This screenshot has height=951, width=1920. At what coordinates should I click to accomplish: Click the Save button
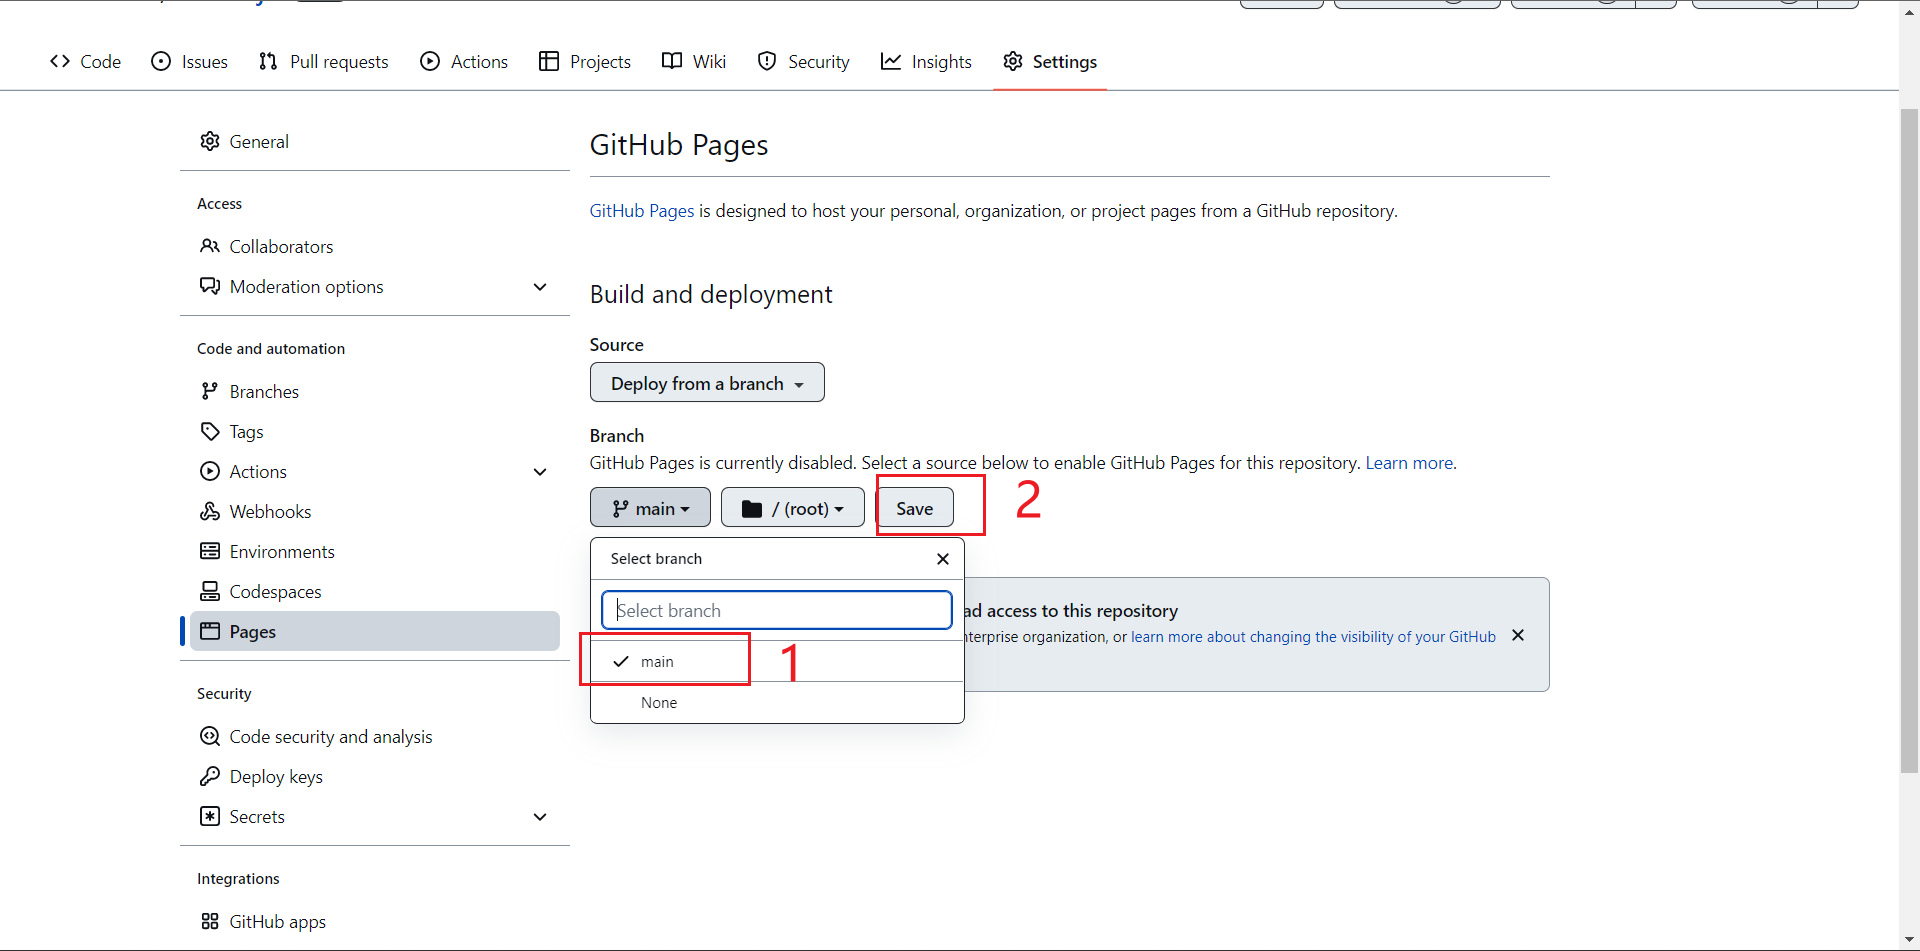pyautogui.click(x=915, y=508)
